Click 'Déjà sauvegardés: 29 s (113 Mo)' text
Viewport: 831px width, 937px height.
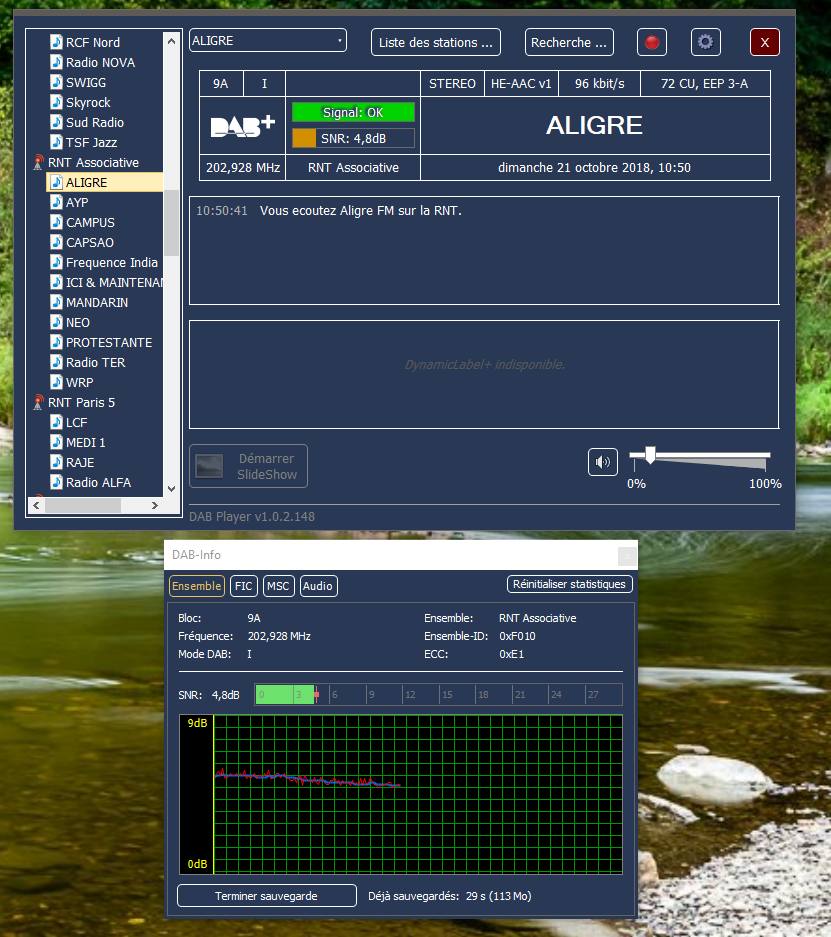click(x=450, y=896)
